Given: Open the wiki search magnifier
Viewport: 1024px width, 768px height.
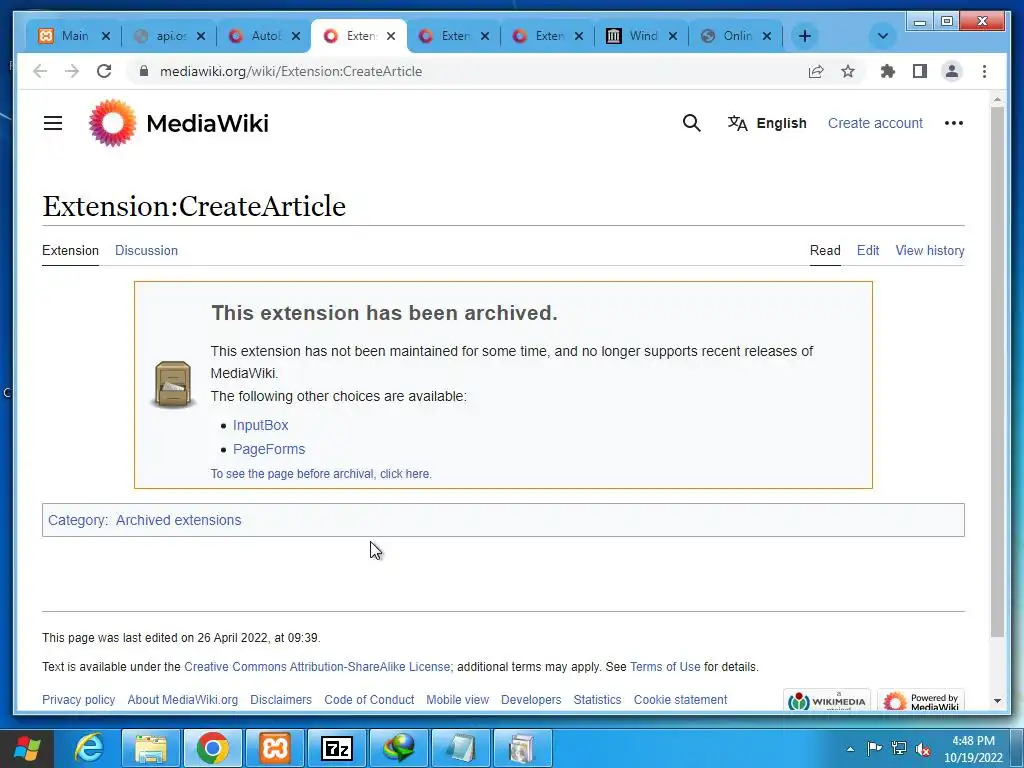Looking at the screenshot, I should 692,123.
